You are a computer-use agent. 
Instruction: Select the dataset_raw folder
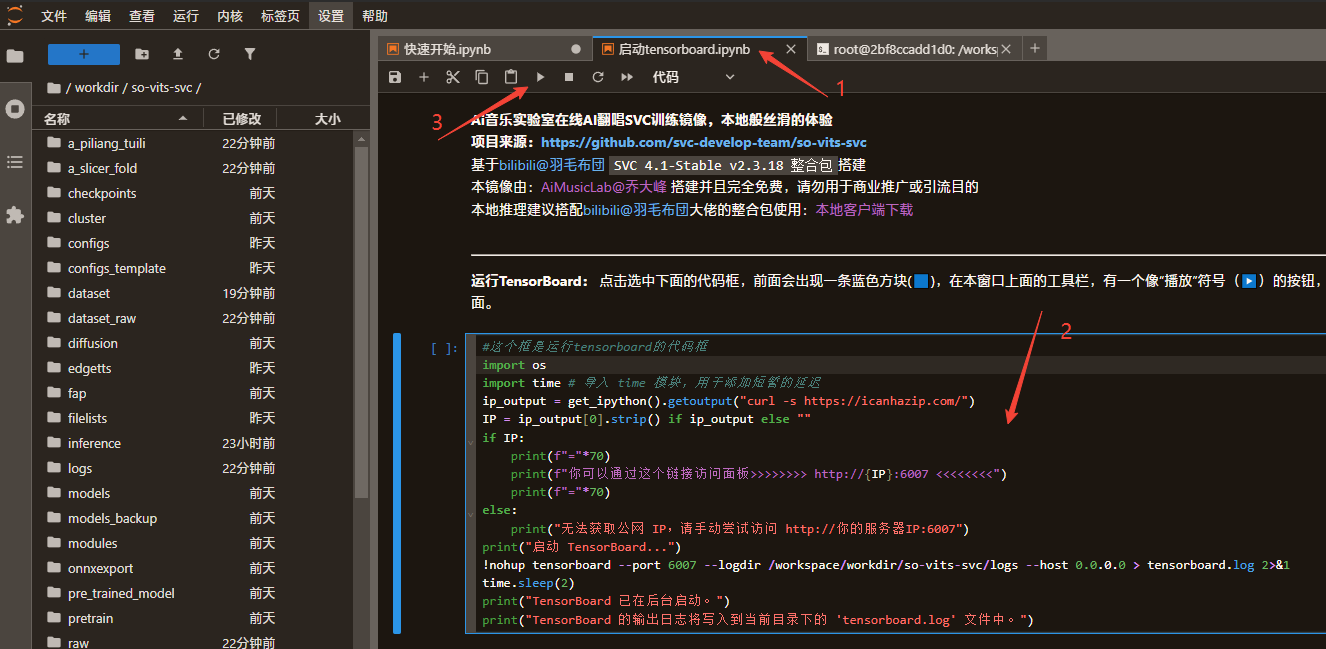point(194,318)
